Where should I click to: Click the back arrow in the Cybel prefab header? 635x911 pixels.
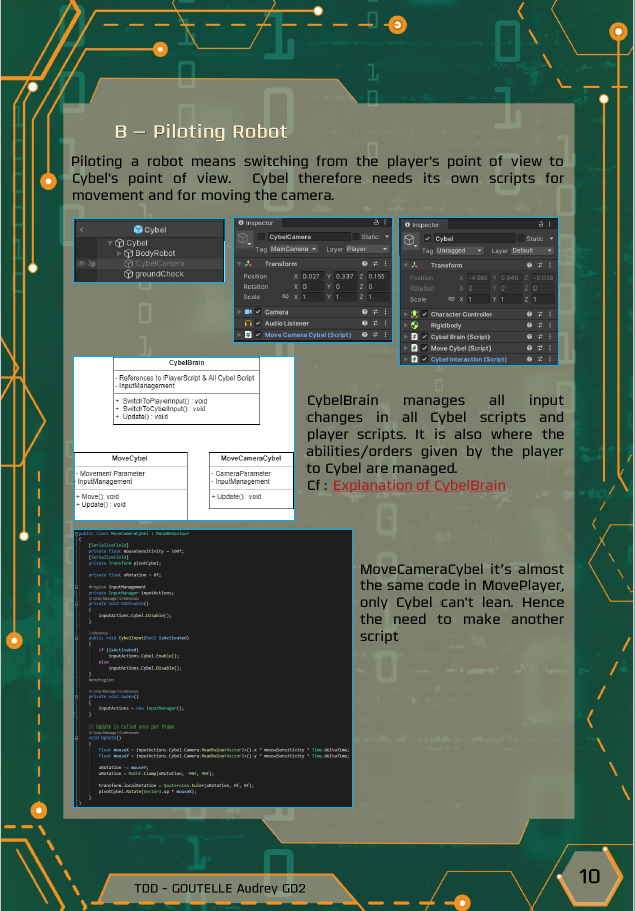pyautogui.click(x=81, y=229)
